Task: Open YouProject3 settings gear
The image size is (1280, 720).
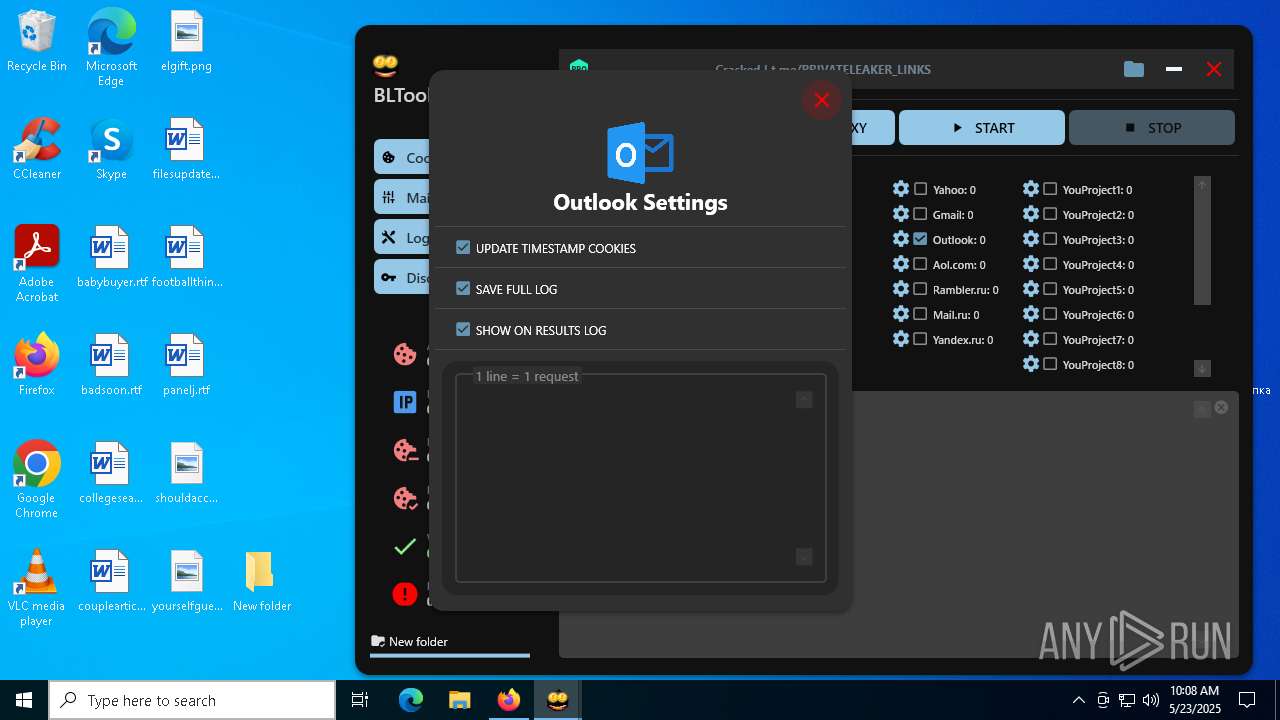Action: coord(1031,239)
